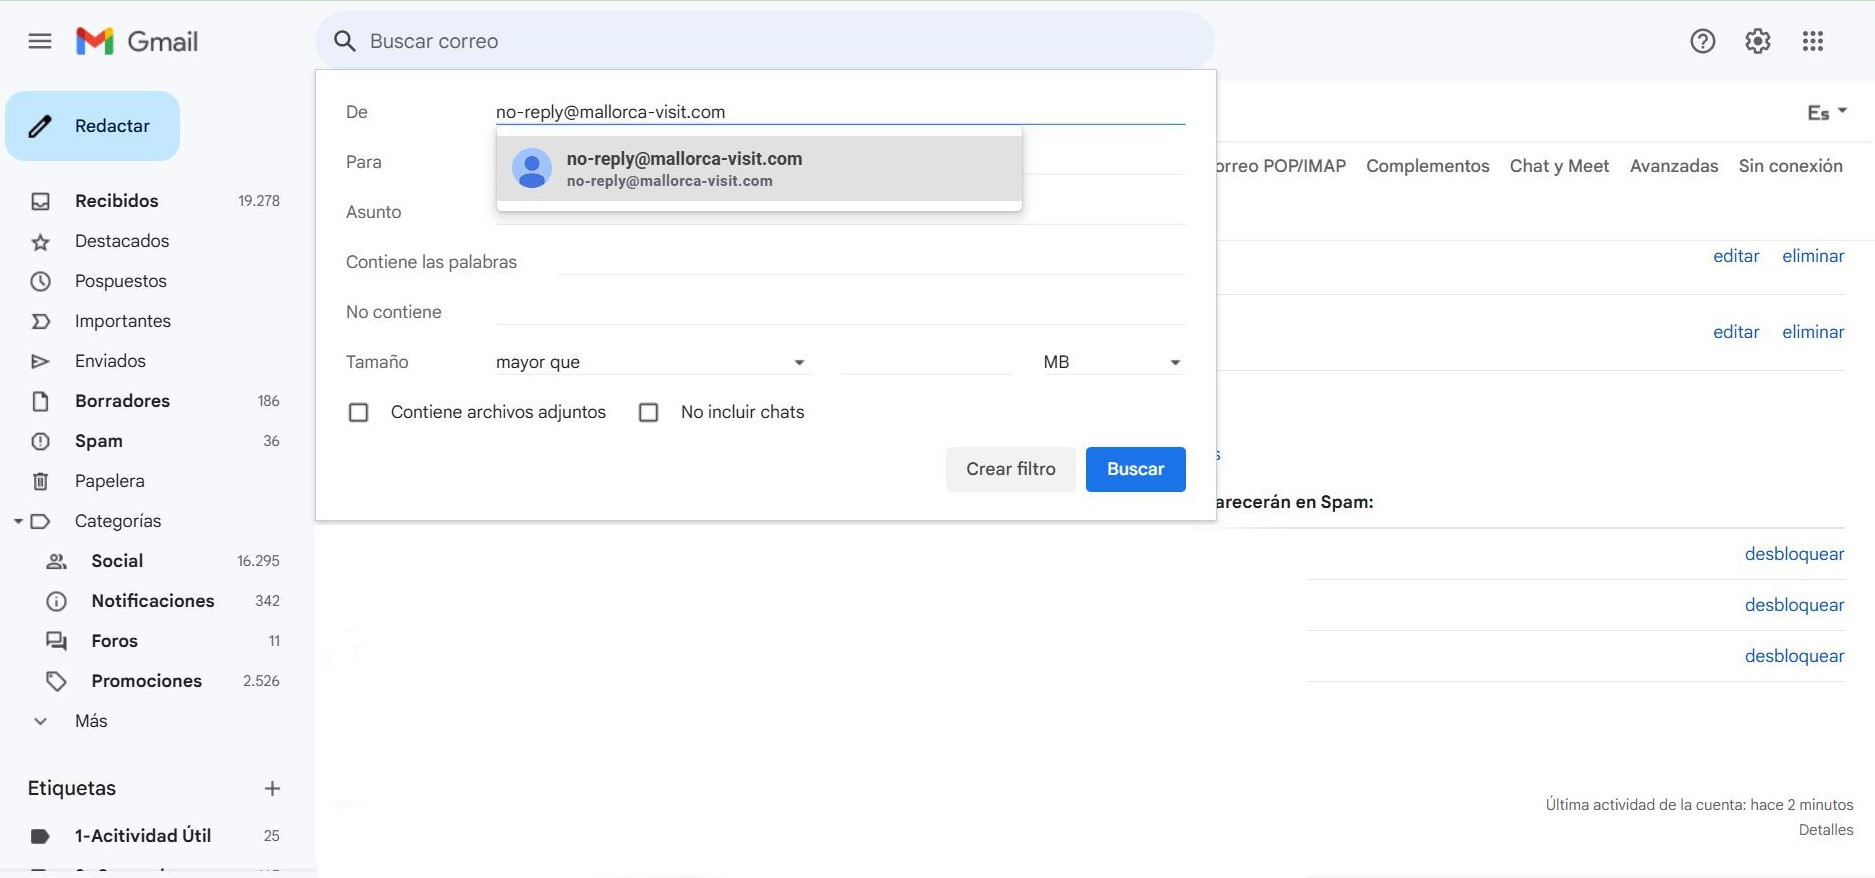Expand the Más sidebar section

[90, 721]
